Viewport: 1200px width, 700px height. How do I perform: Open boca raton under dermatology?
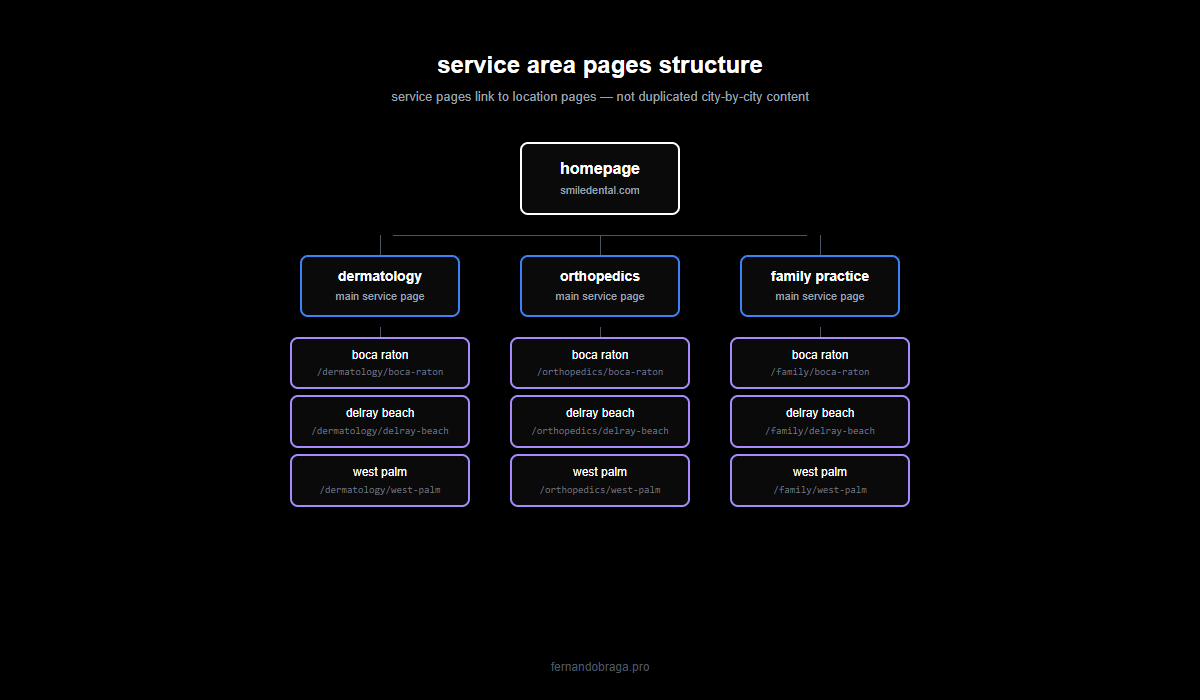tap(380, 363)
